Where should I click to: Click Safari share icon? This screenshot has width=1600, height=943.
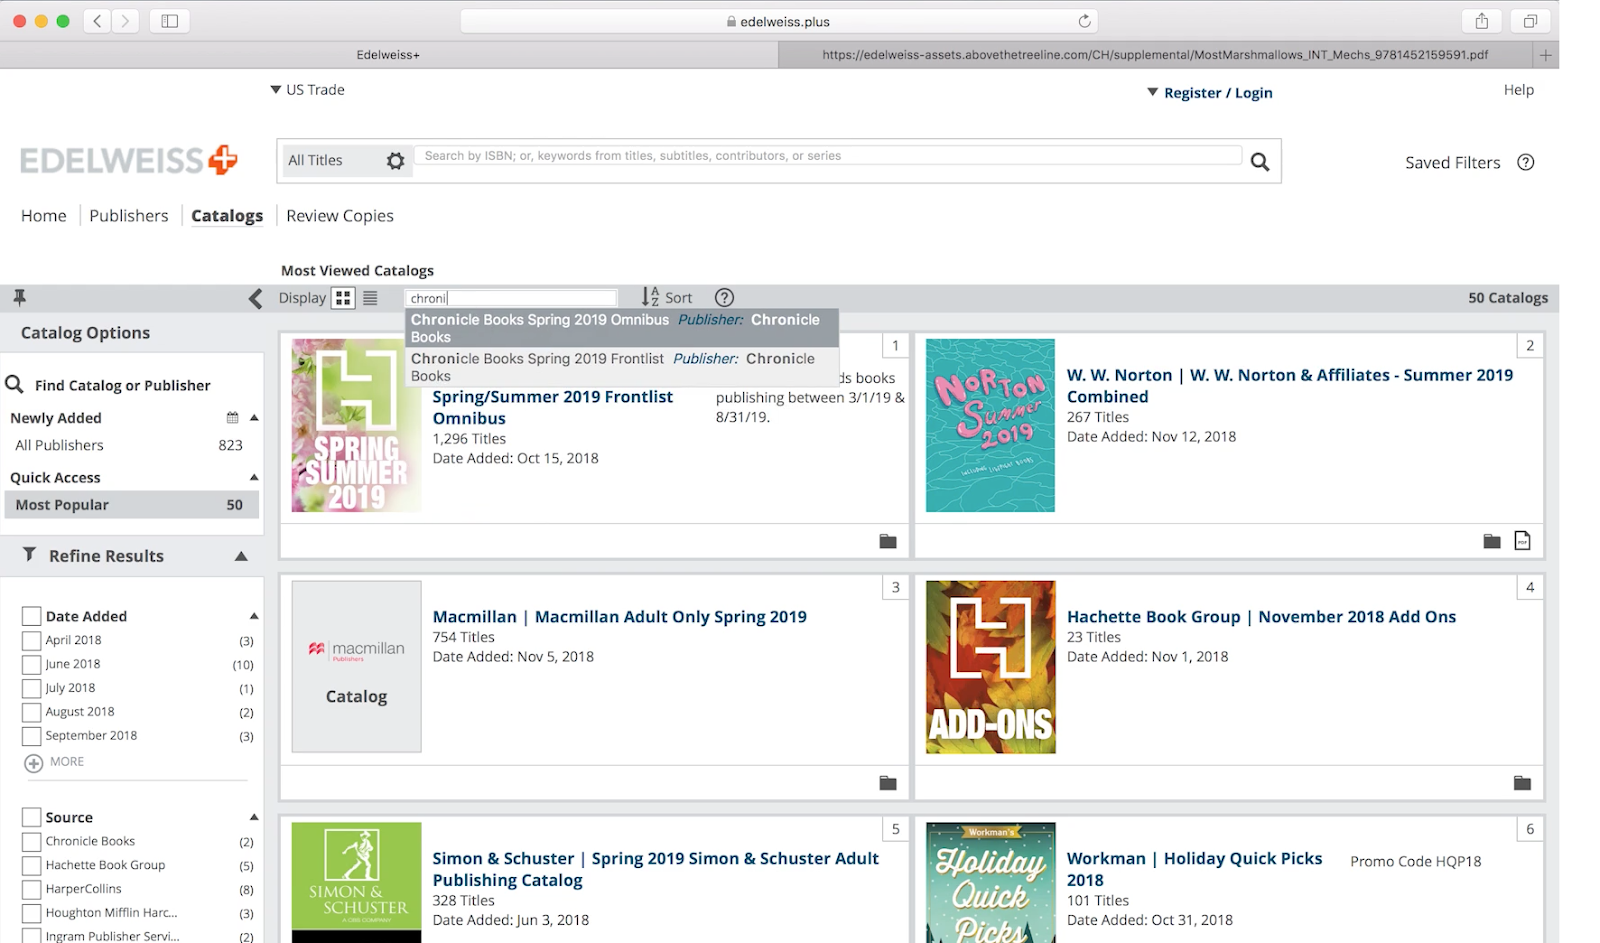pos(1481,21)
